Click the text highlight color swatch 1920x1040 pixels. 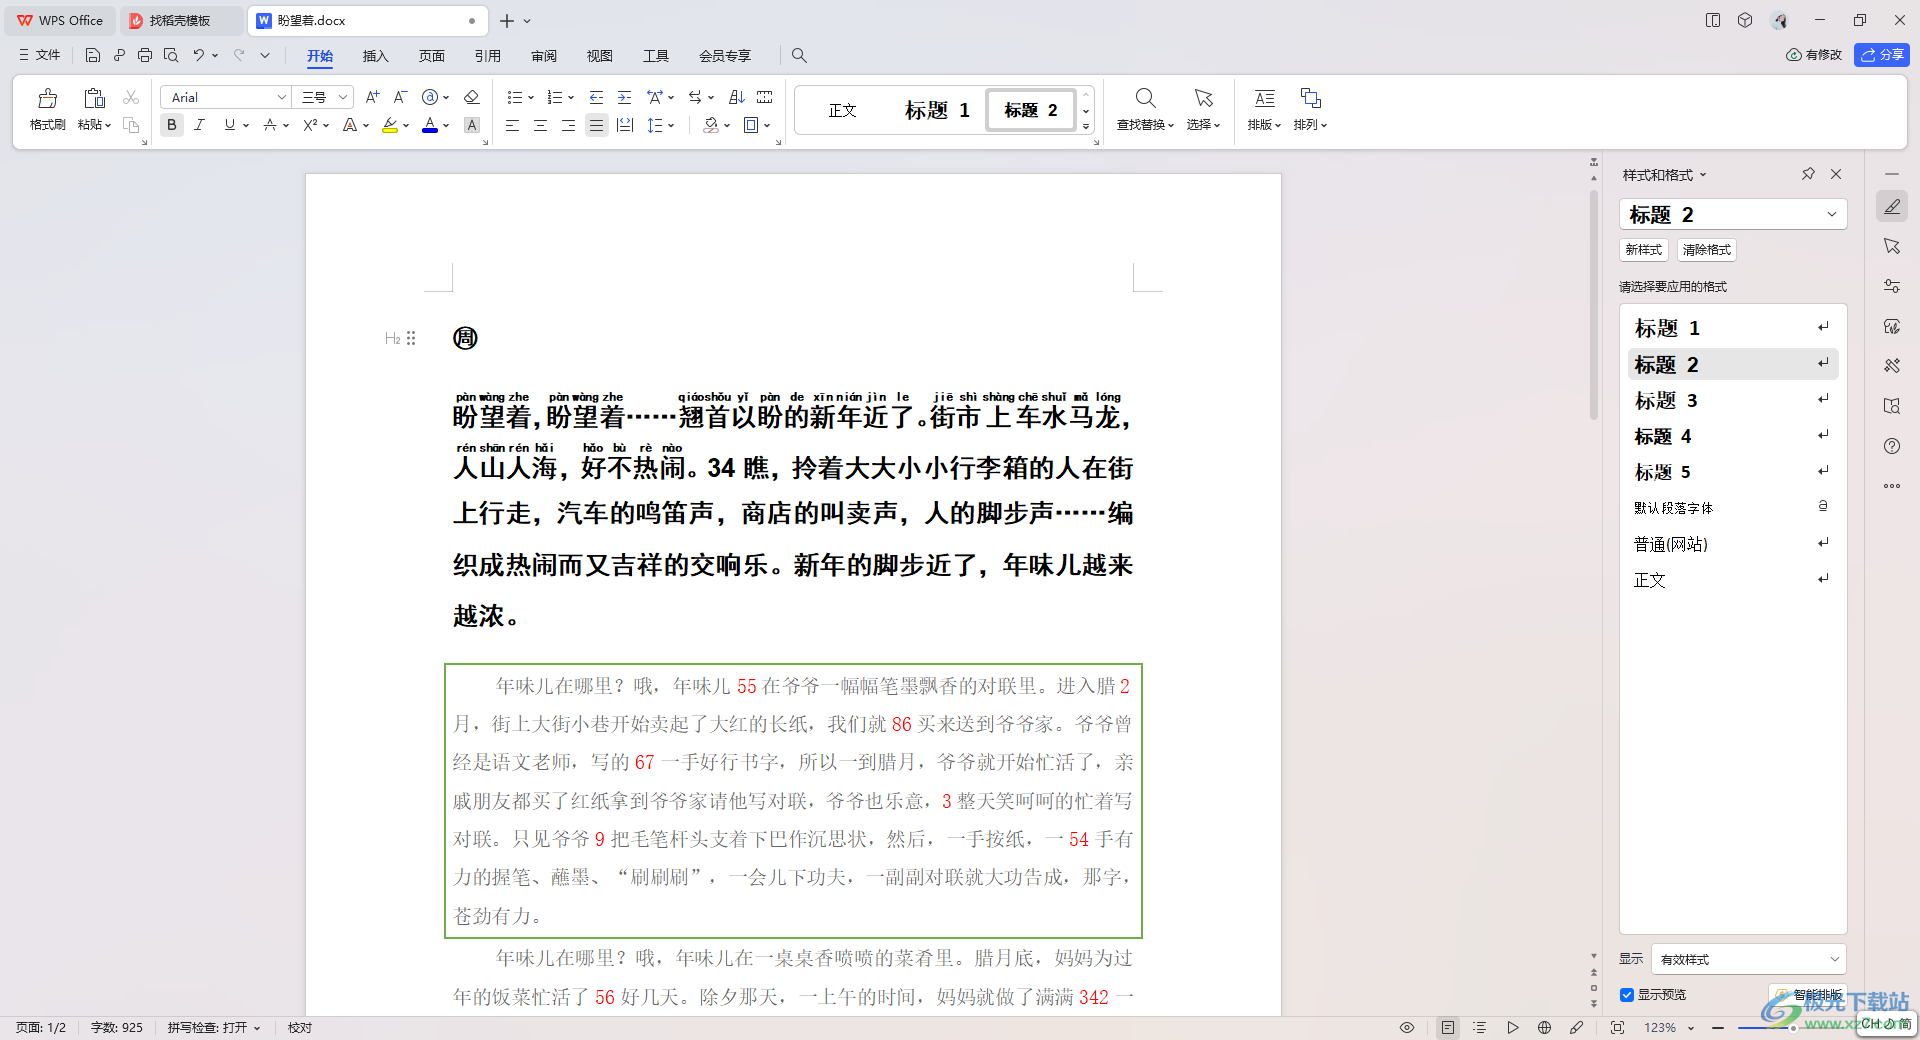(390, 125)
